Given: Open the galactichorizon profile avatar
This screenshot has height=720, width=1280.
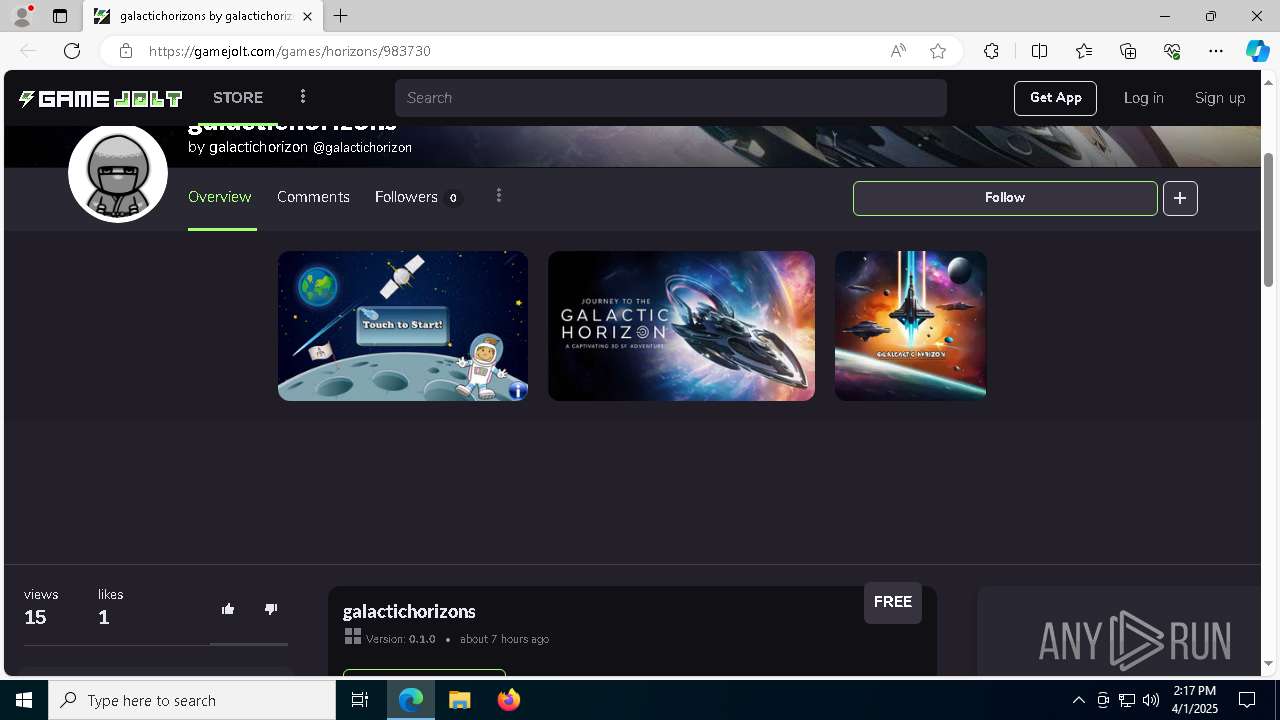Looking at the screenshot, I should point(118,172).
